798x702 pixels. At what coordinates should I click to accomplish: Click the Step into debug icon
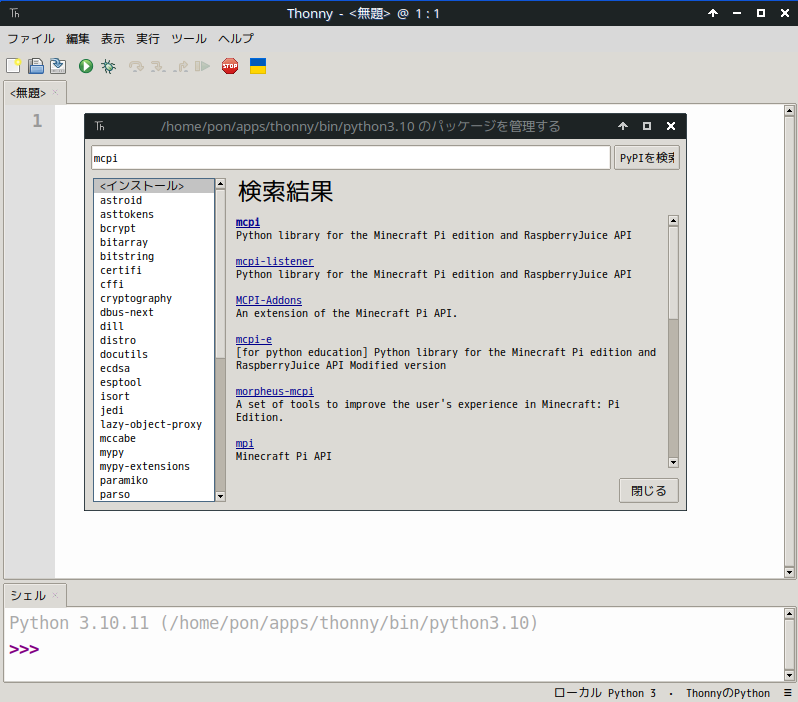158,66
